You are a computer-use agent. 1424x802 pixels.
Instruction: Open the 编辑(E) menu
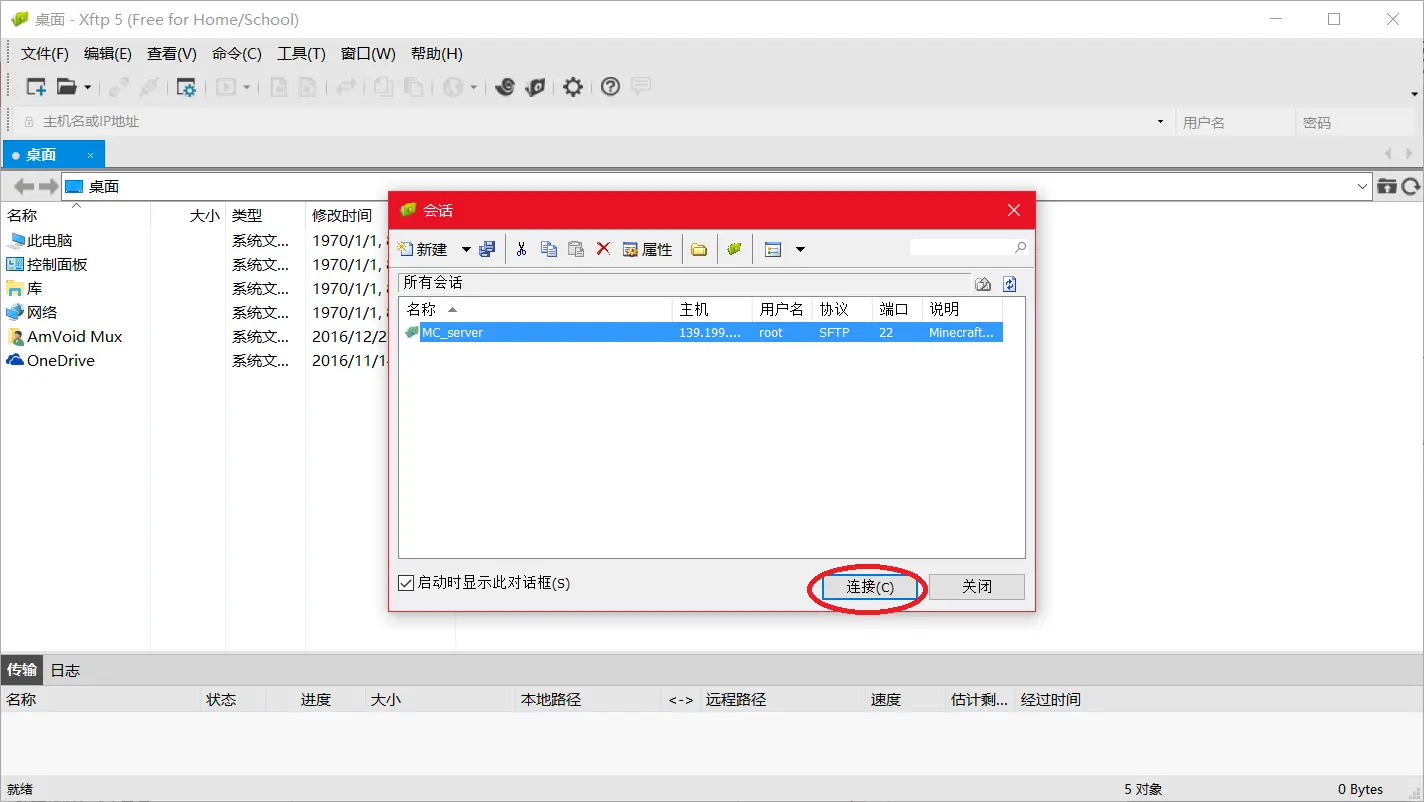[x=108, y=54]
